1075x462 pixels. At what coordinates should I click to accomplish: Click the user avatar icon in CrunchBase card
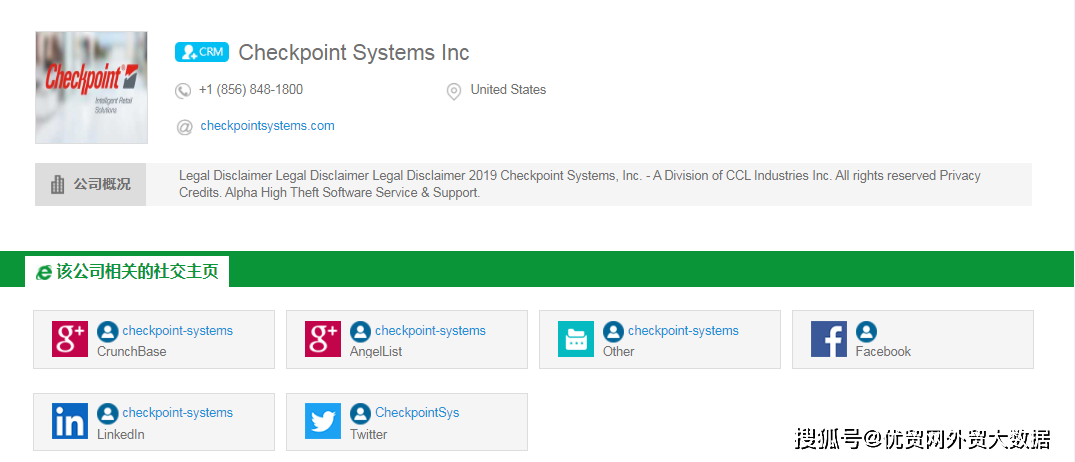pyautogui.click(x=108, y=332)
